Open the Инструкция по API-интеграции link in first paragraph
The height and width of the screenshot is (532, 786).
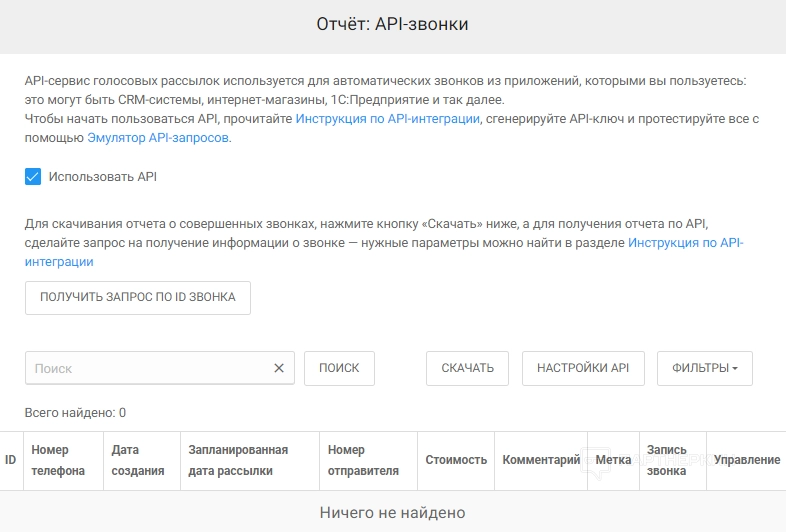[x=388, y=119]
